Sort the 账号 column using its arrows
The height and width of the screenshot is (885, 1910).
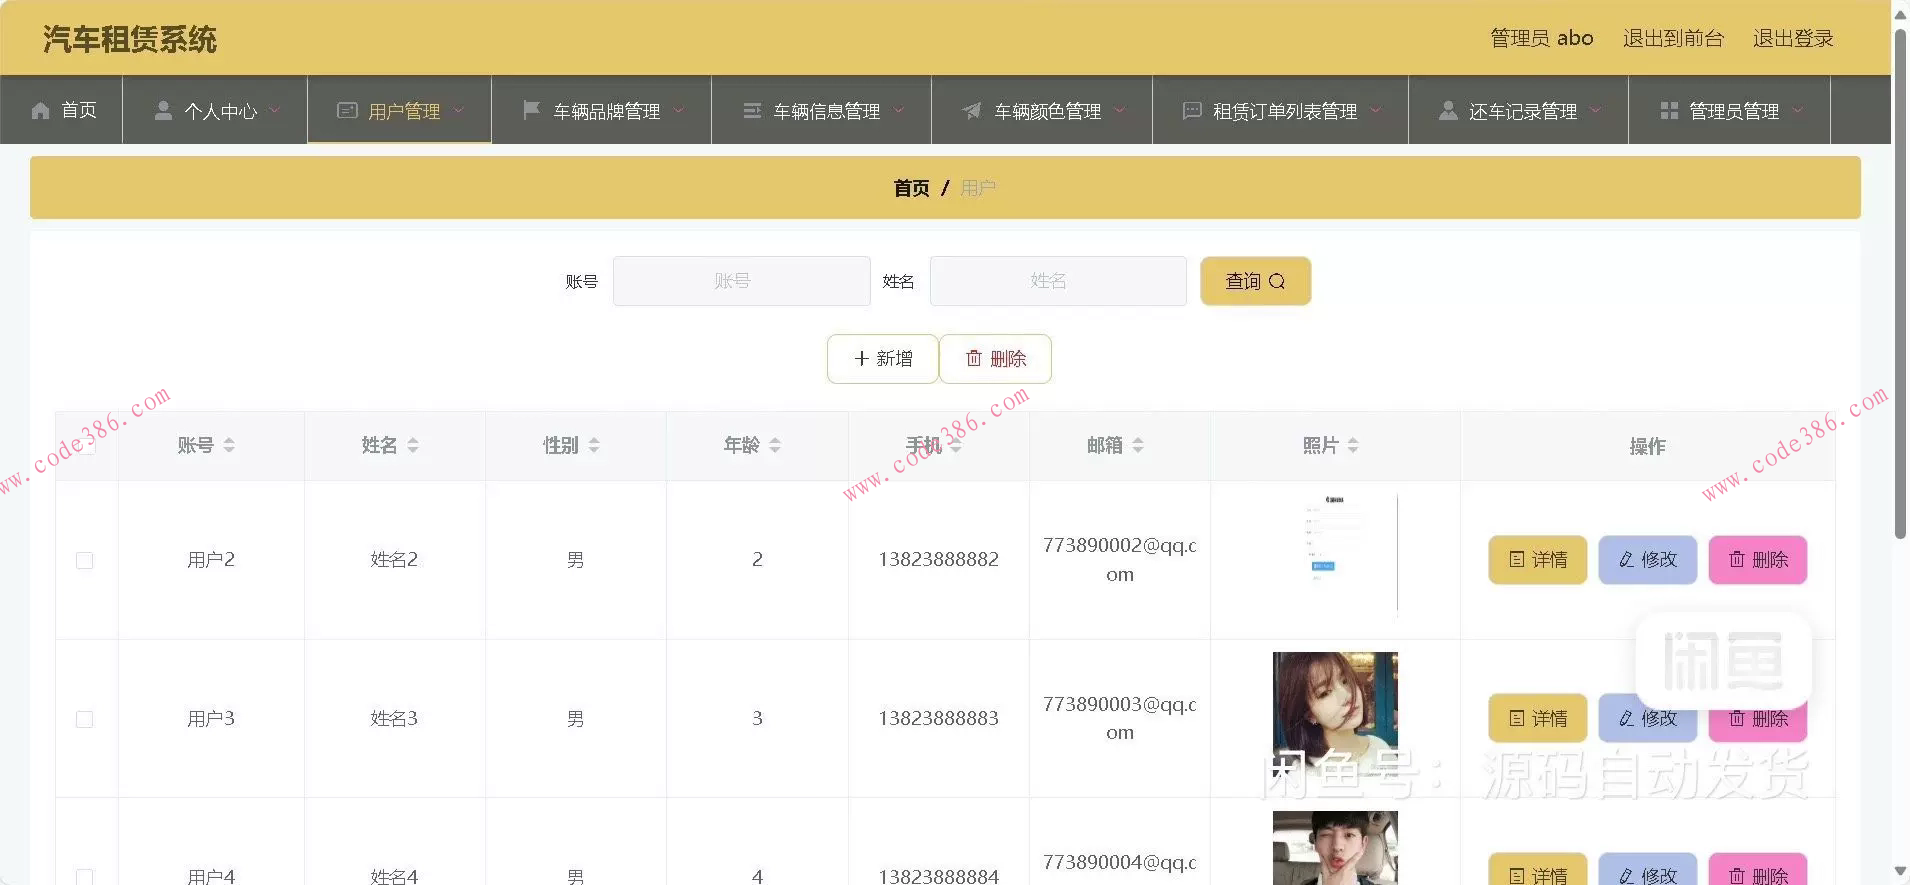(x=229, y=445)
